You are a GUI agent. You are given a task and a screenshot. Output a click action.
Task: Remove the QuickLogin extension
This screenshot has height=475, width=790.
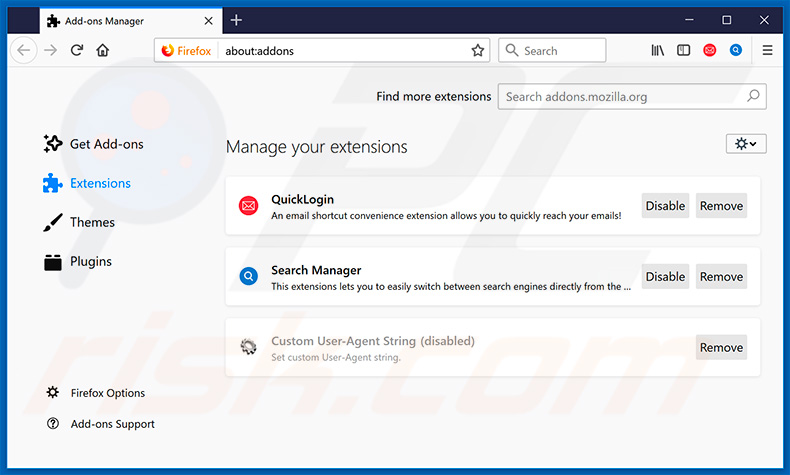click(721, 206)
